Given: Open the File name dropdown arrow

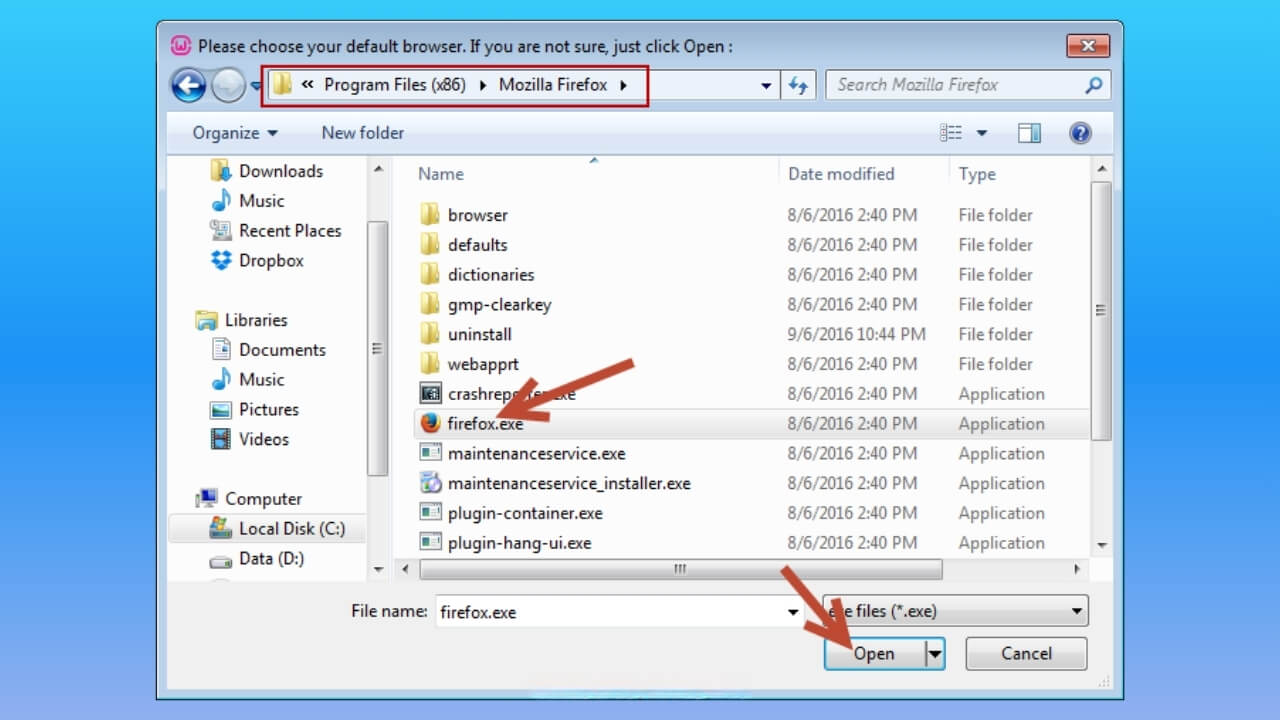Looking at the screenshot, I should [x=793, y=611].
